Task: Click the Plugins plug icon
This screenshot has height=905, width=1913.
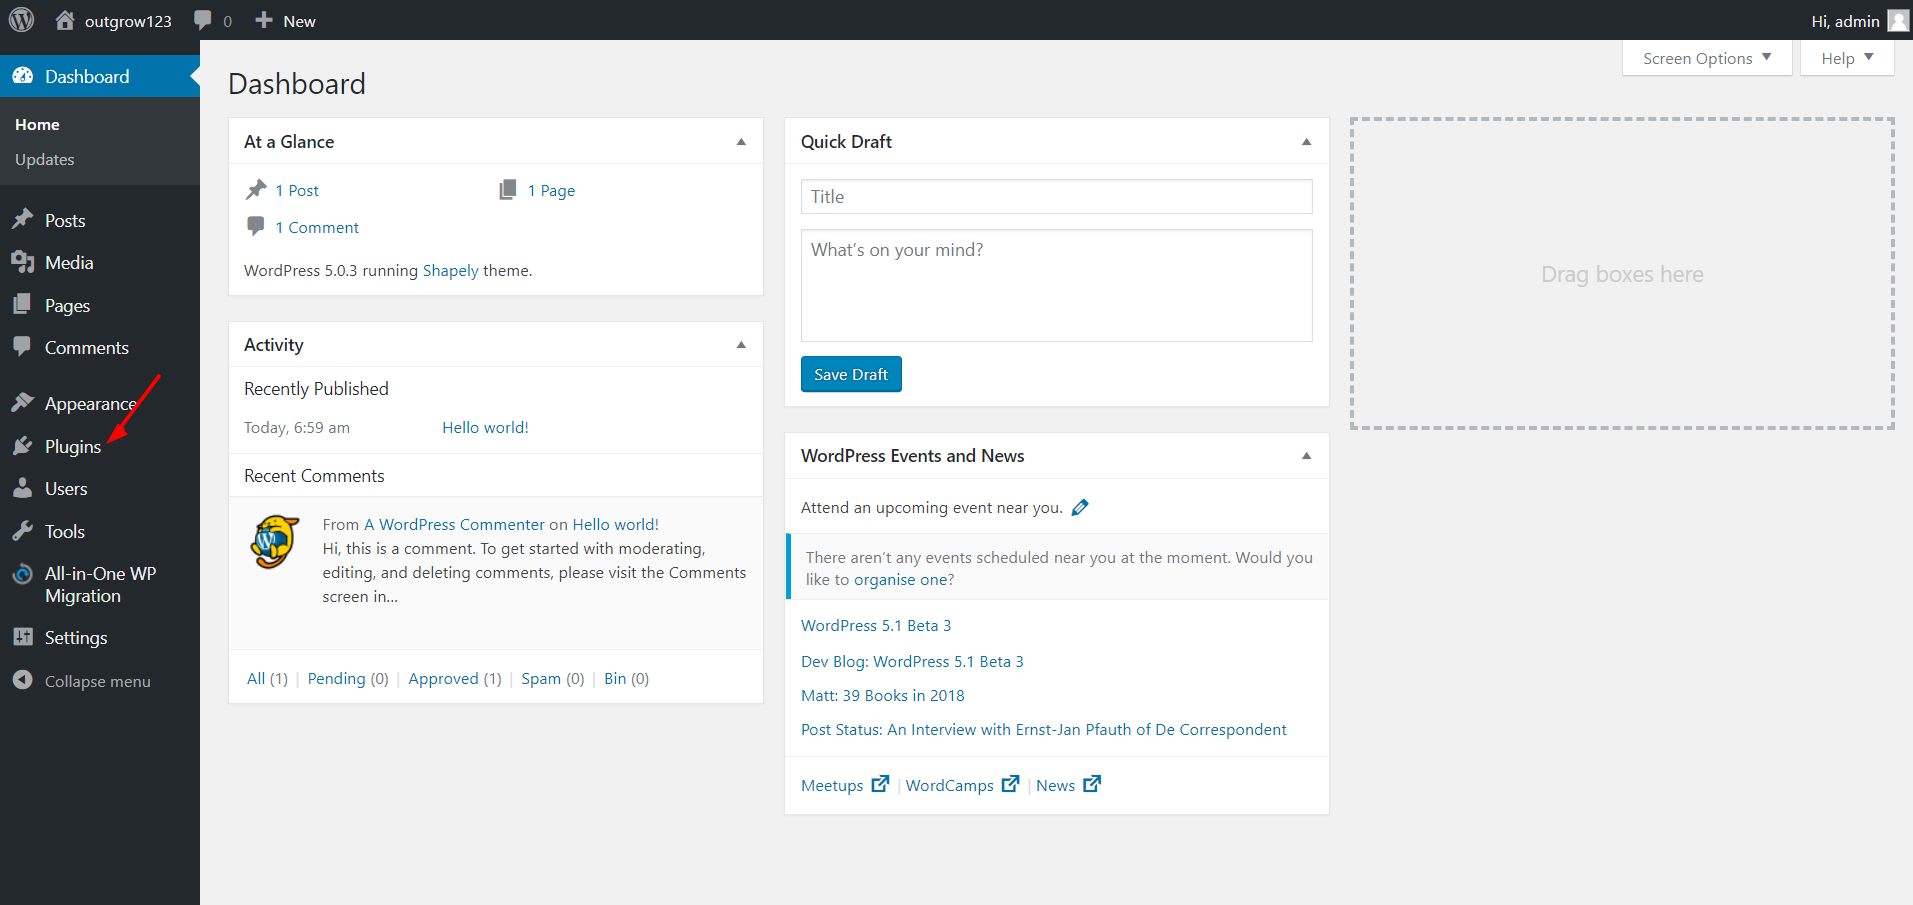Action: pyautogui.click(x=22, y=446)
